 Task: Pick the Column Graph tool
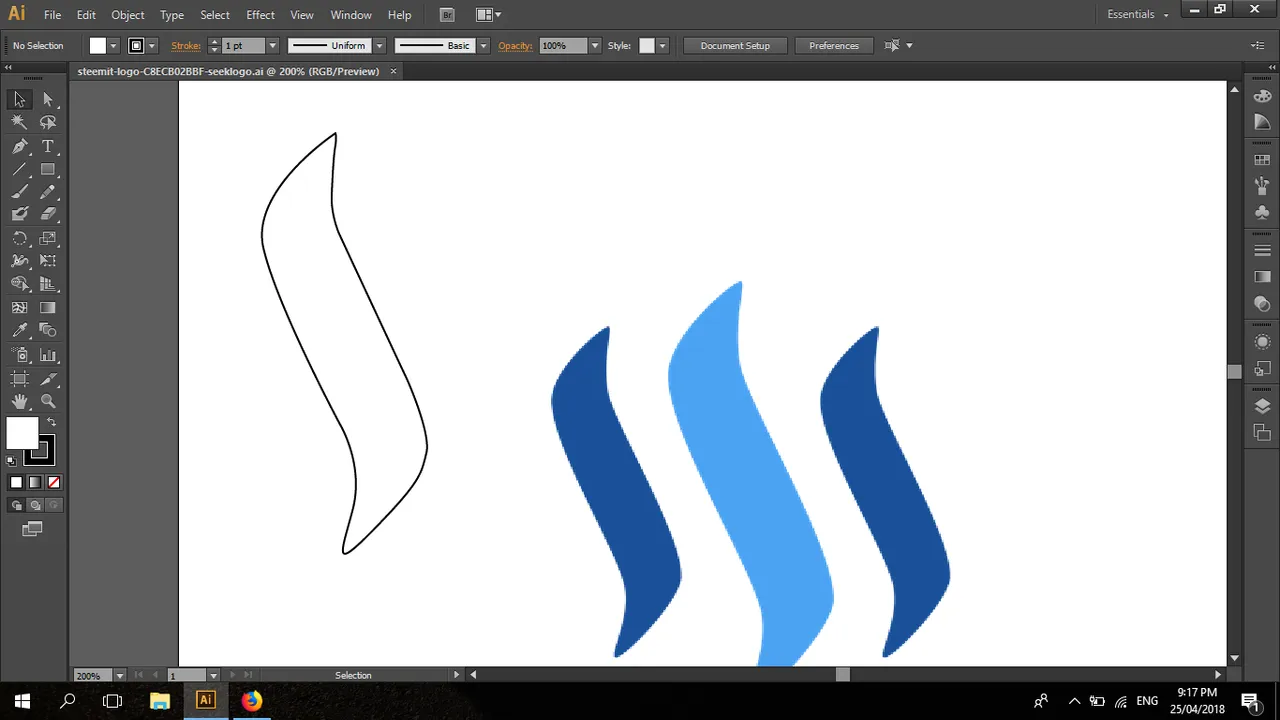pyautogui.click(x=48, y=355)
